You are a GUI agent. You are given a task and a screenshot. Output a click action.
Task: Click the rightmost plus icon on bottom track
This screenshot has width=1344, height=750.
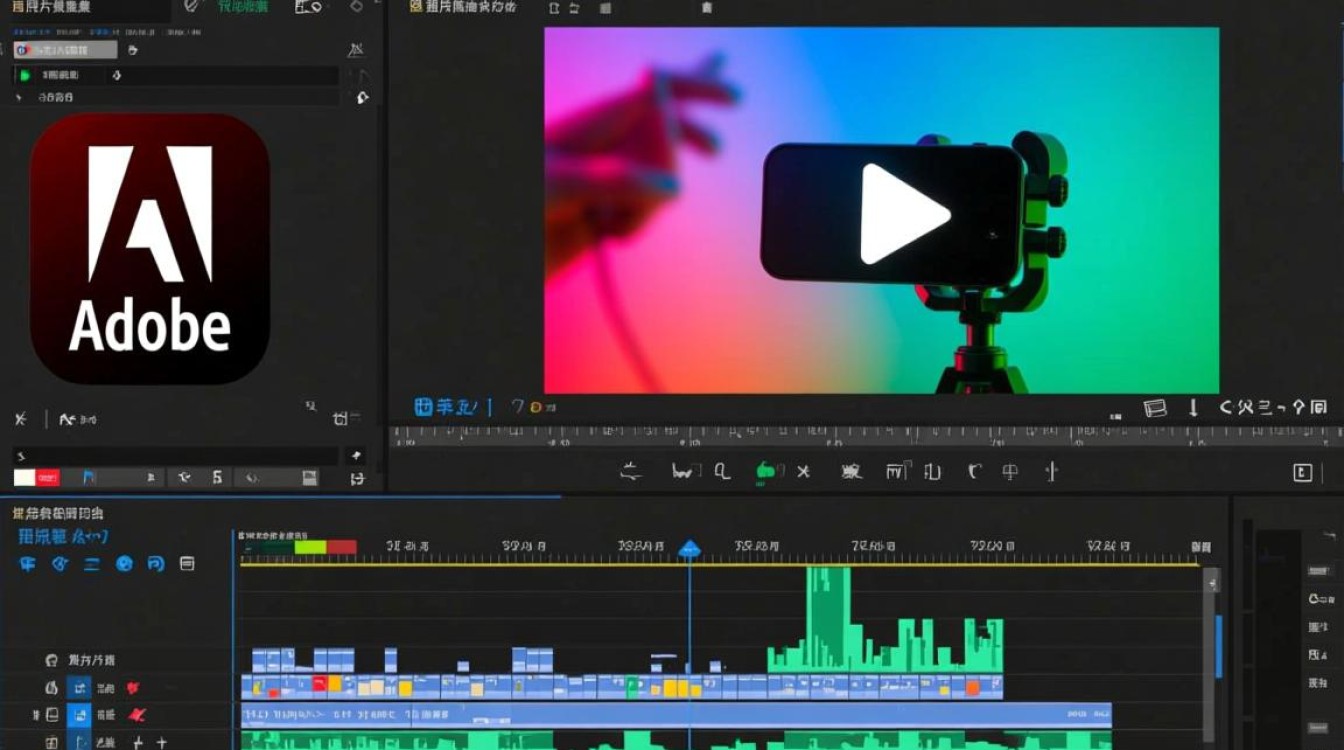[x=162, y=742]
